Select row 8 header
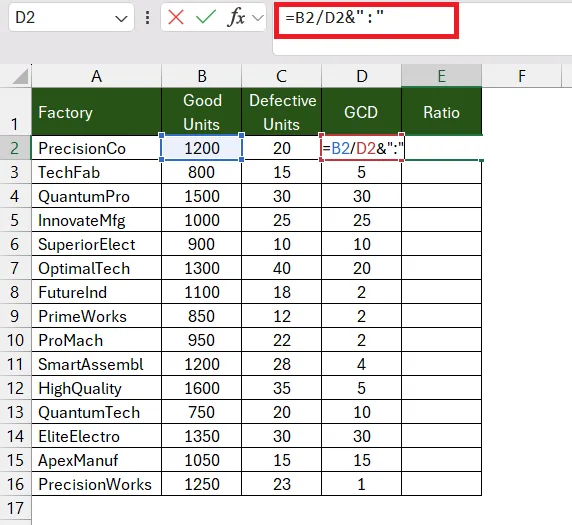The image size is (572, 525). [x=15, y=292]
